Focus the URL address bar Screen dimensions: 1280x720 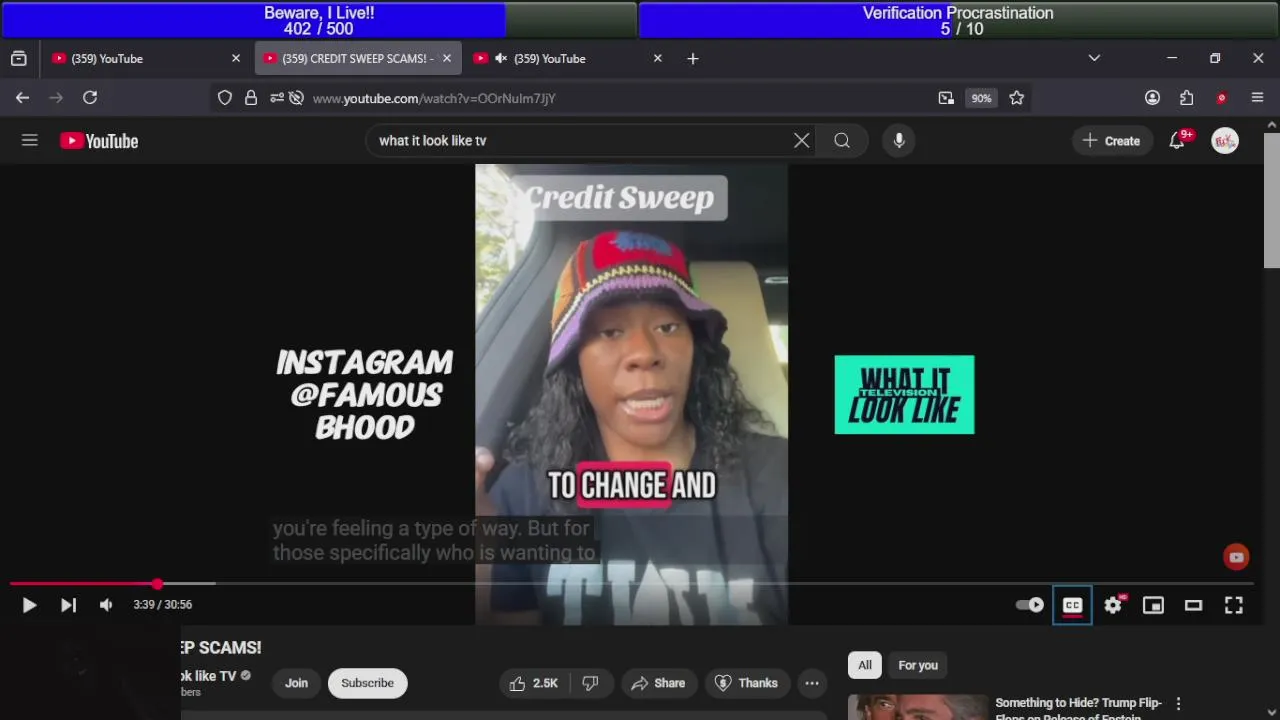pyautogui.click(x=620, y=98)
